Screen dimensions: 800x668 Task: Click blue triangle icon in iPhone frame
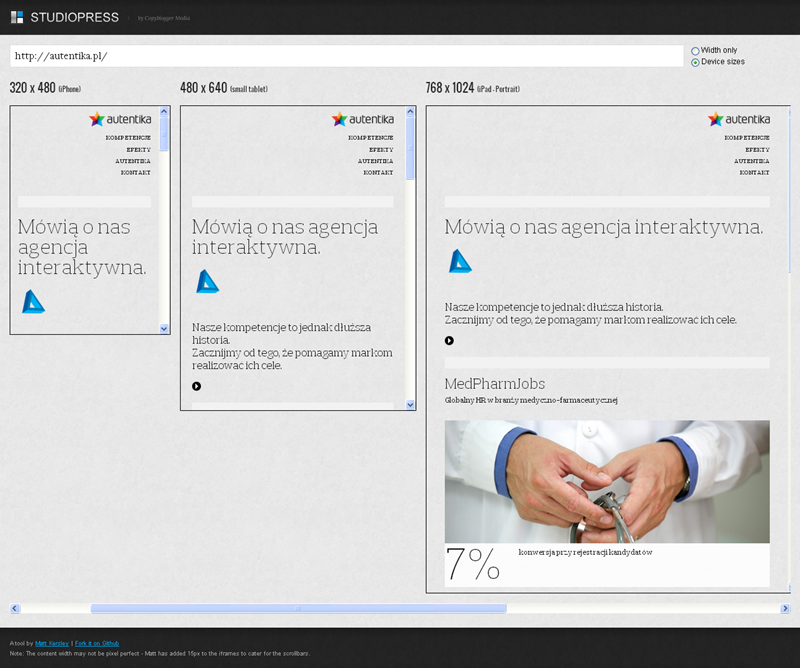[x=33, y=301]
